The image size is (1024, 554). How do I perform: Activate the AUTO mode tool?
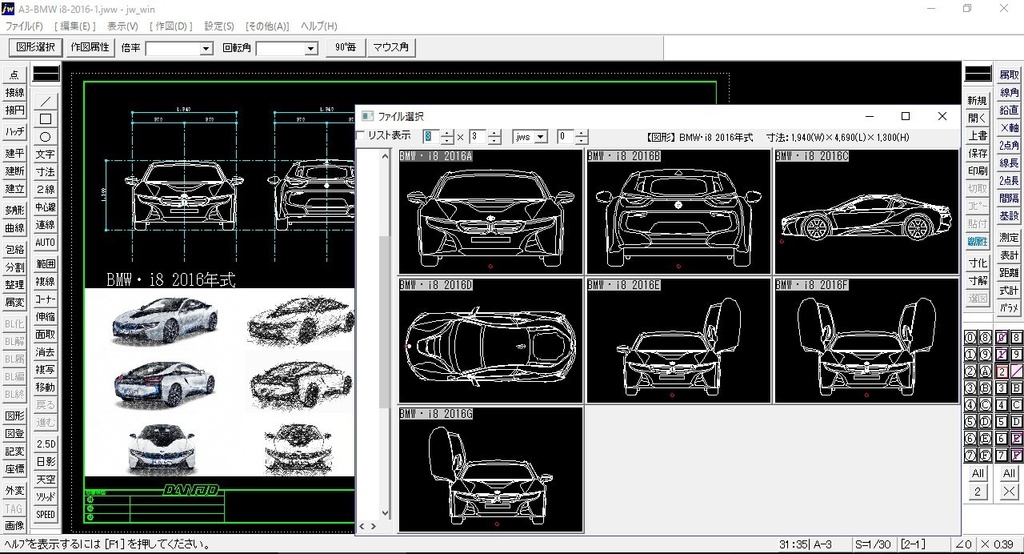pyautogui.click(x=45, y=242)
